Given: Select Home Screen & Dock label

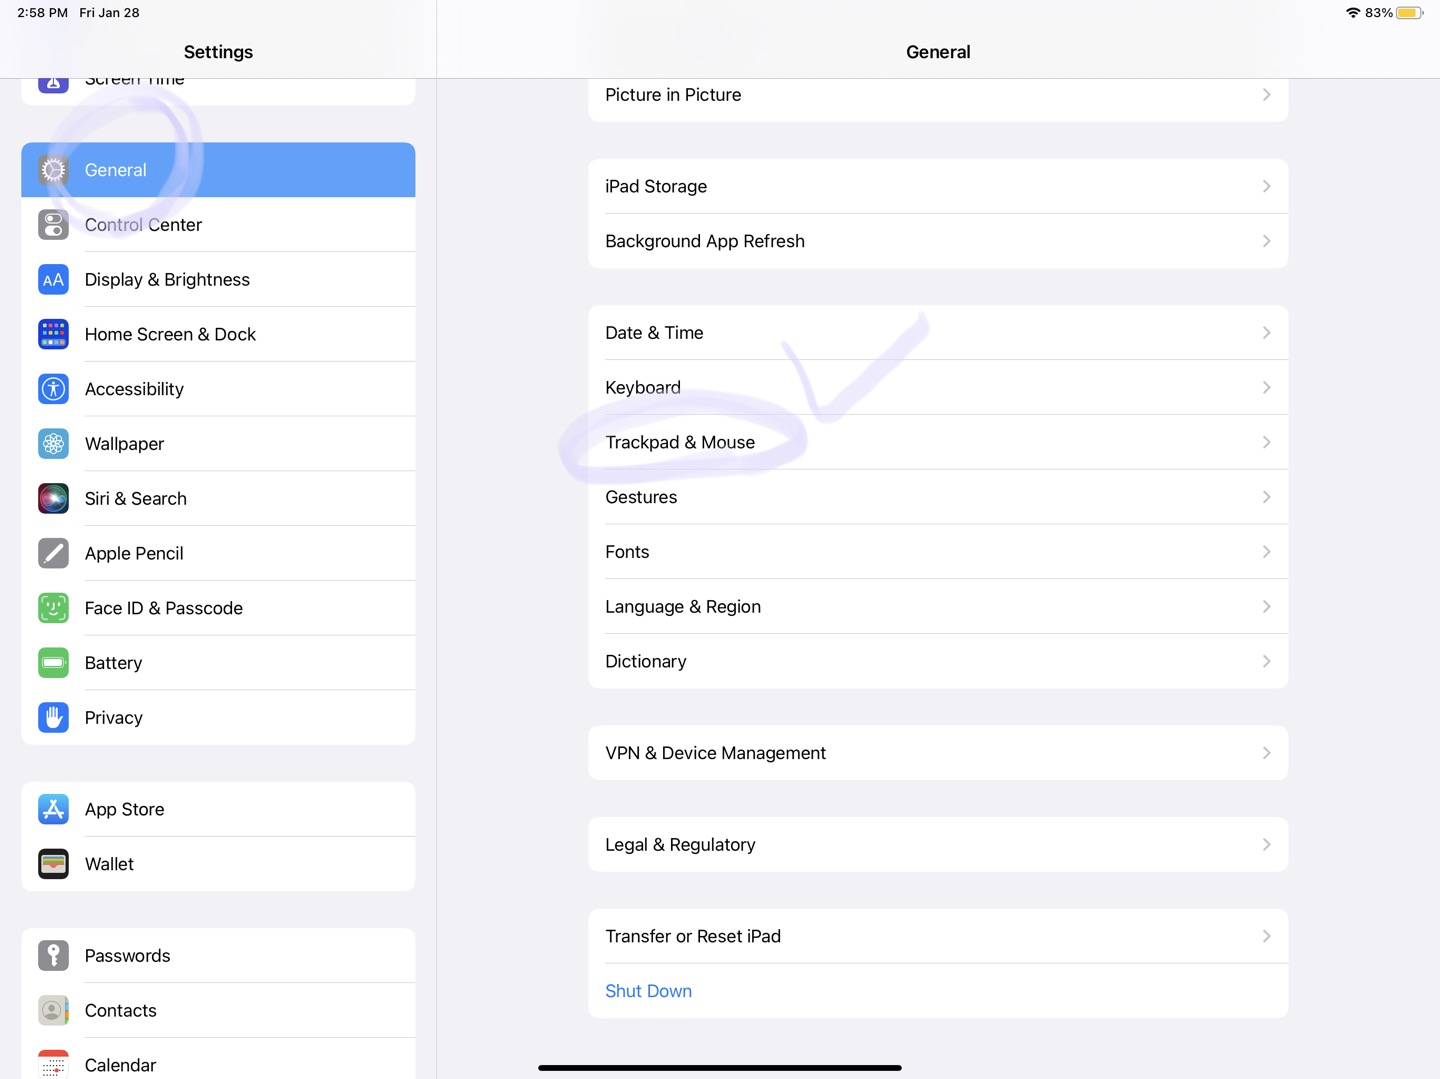Looking at the screenshot, I should 170,334.
